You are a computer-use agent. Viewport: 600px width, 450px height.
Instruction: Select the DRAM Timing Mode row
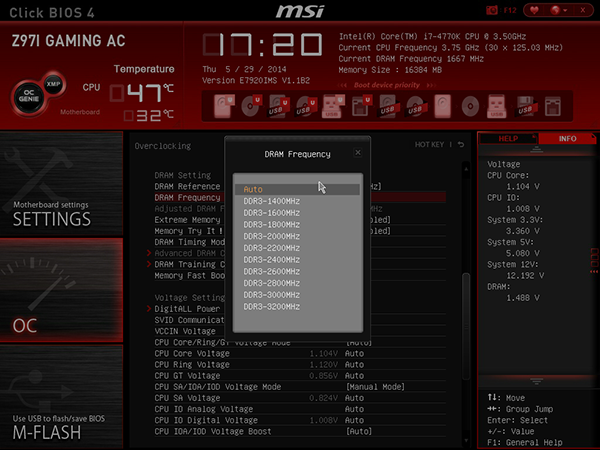click(x=300, y=242)
